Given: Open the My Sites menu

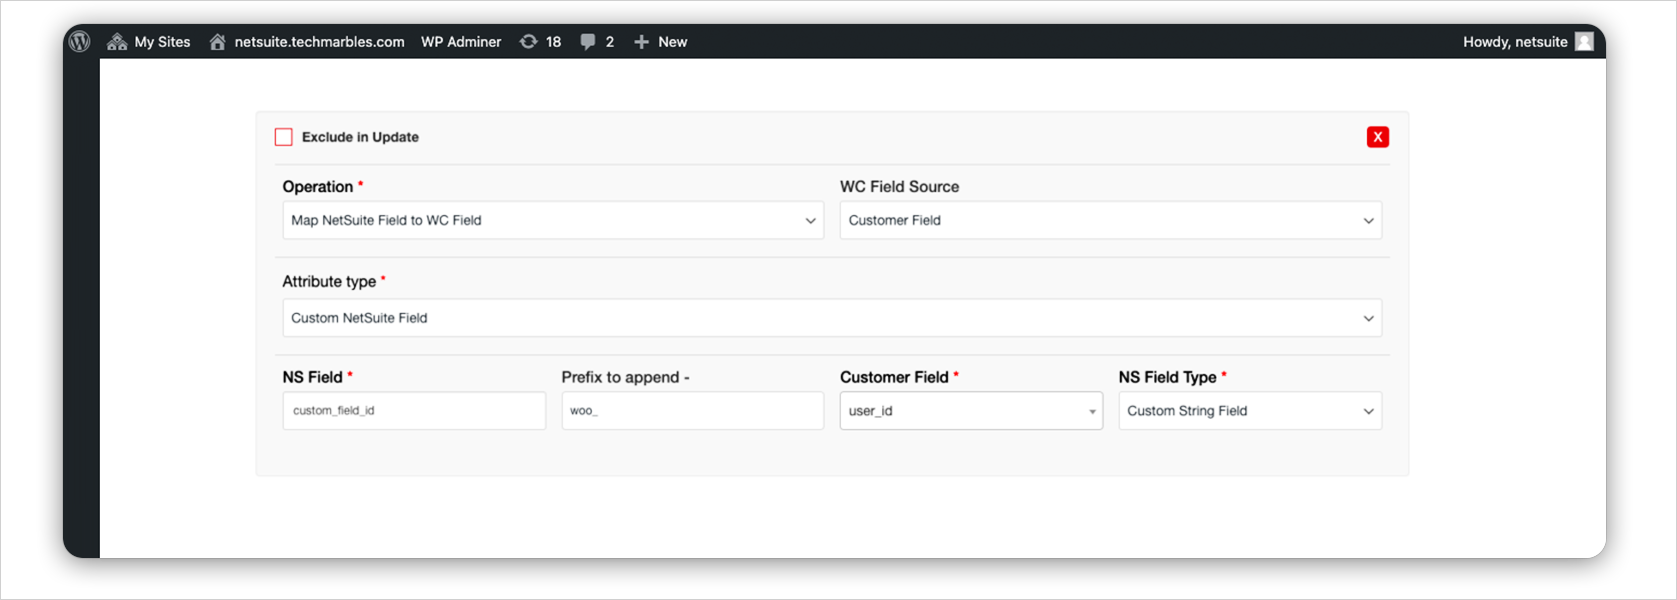Looking at the screenshot, I should tap(162, 41).
